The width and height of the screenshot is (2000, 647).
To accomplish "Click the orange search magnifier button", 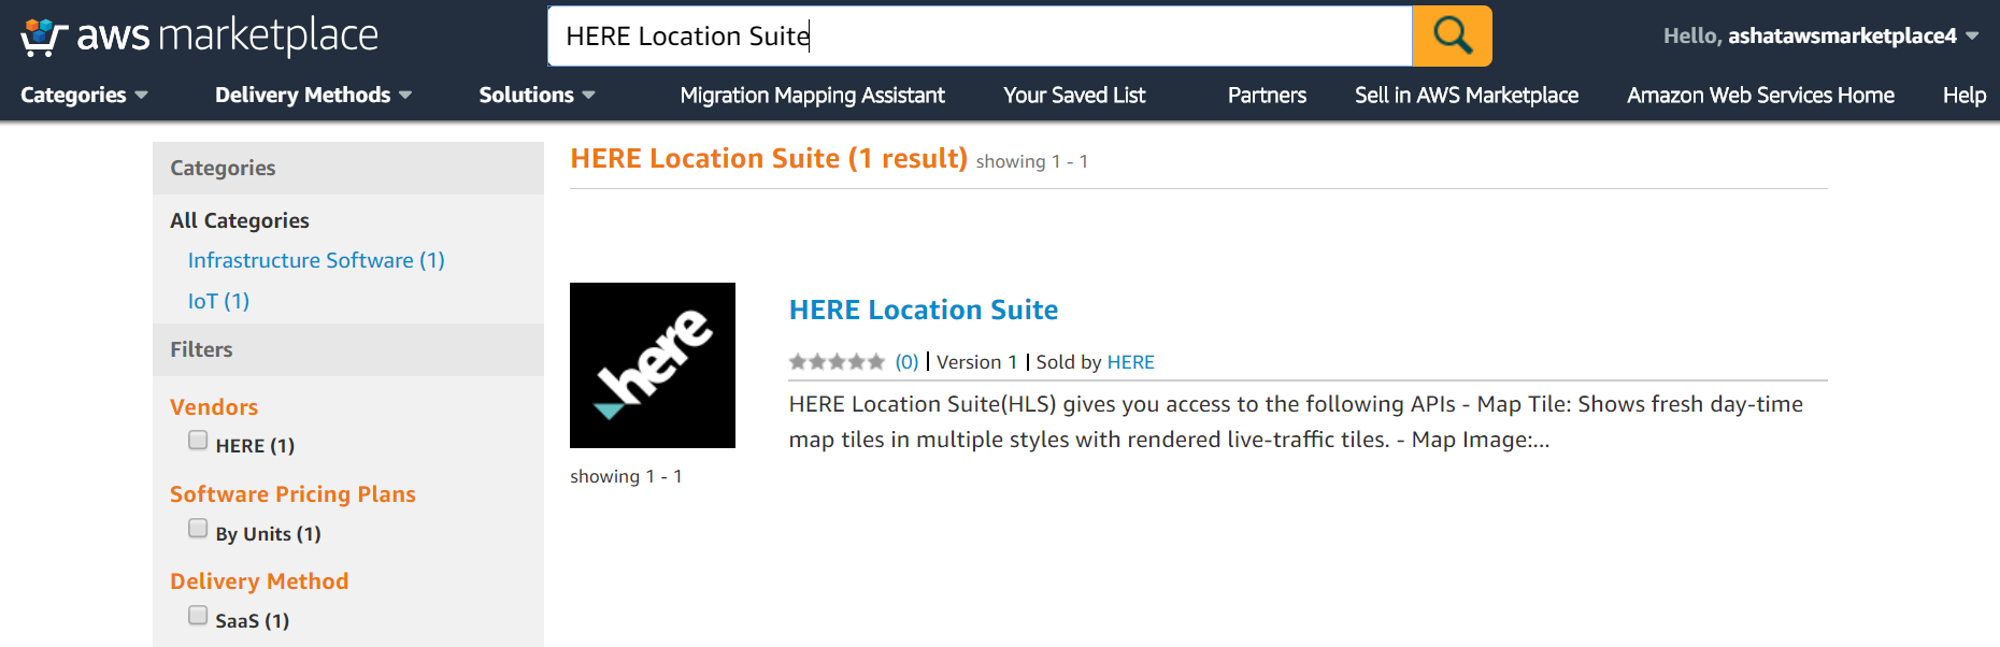I will pos(1452,36).
